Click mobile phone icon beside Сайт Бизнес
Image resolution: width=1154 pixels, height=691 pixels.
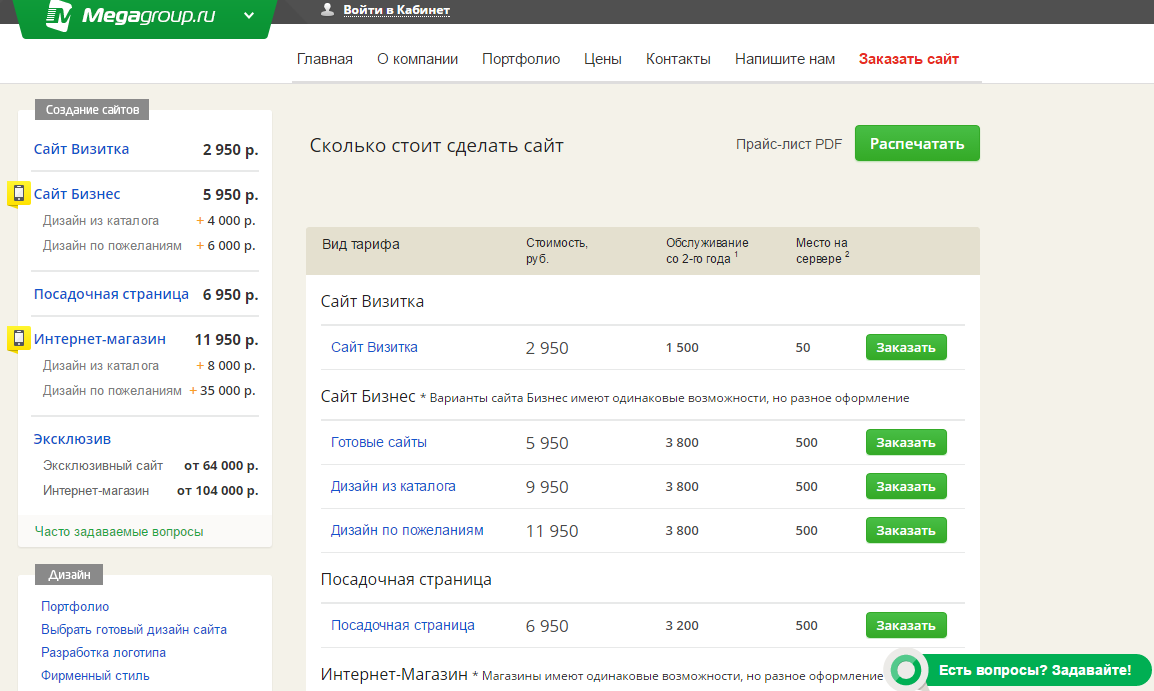[18, 194]
